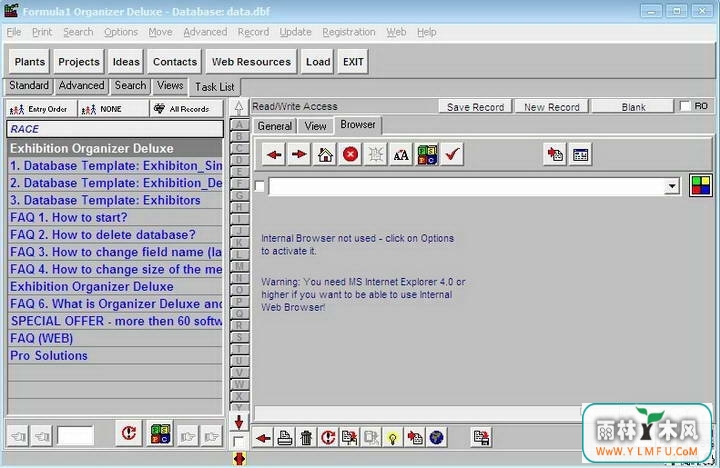Go to browser home page icon

pos(325,155)
